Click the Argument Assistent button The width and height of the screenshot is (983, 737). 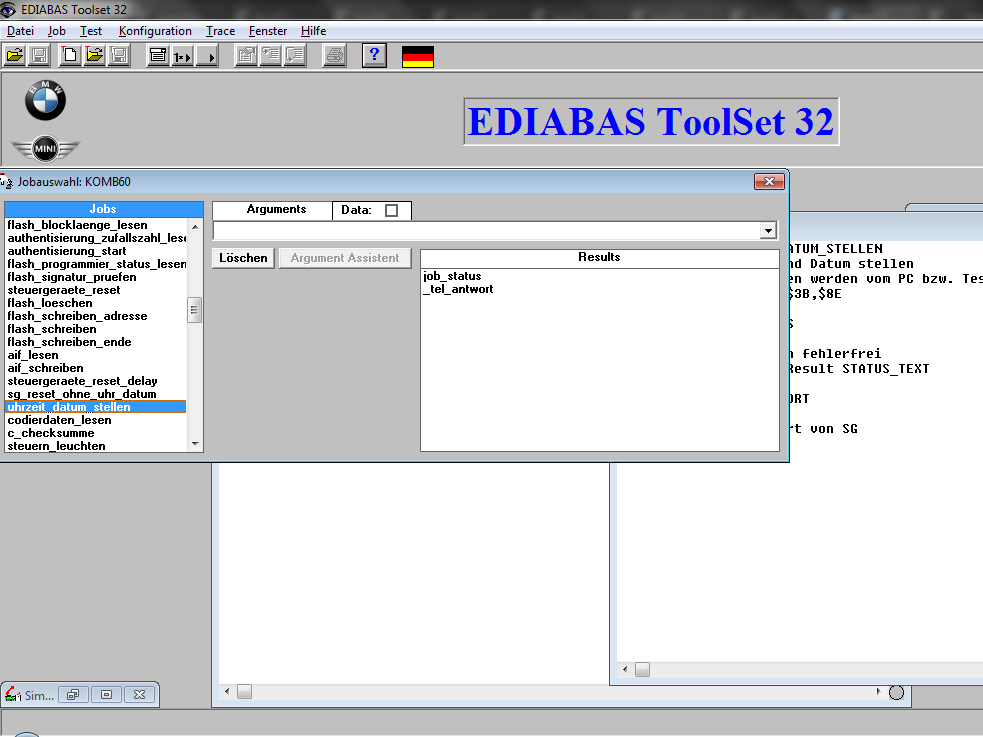[345, 258]
